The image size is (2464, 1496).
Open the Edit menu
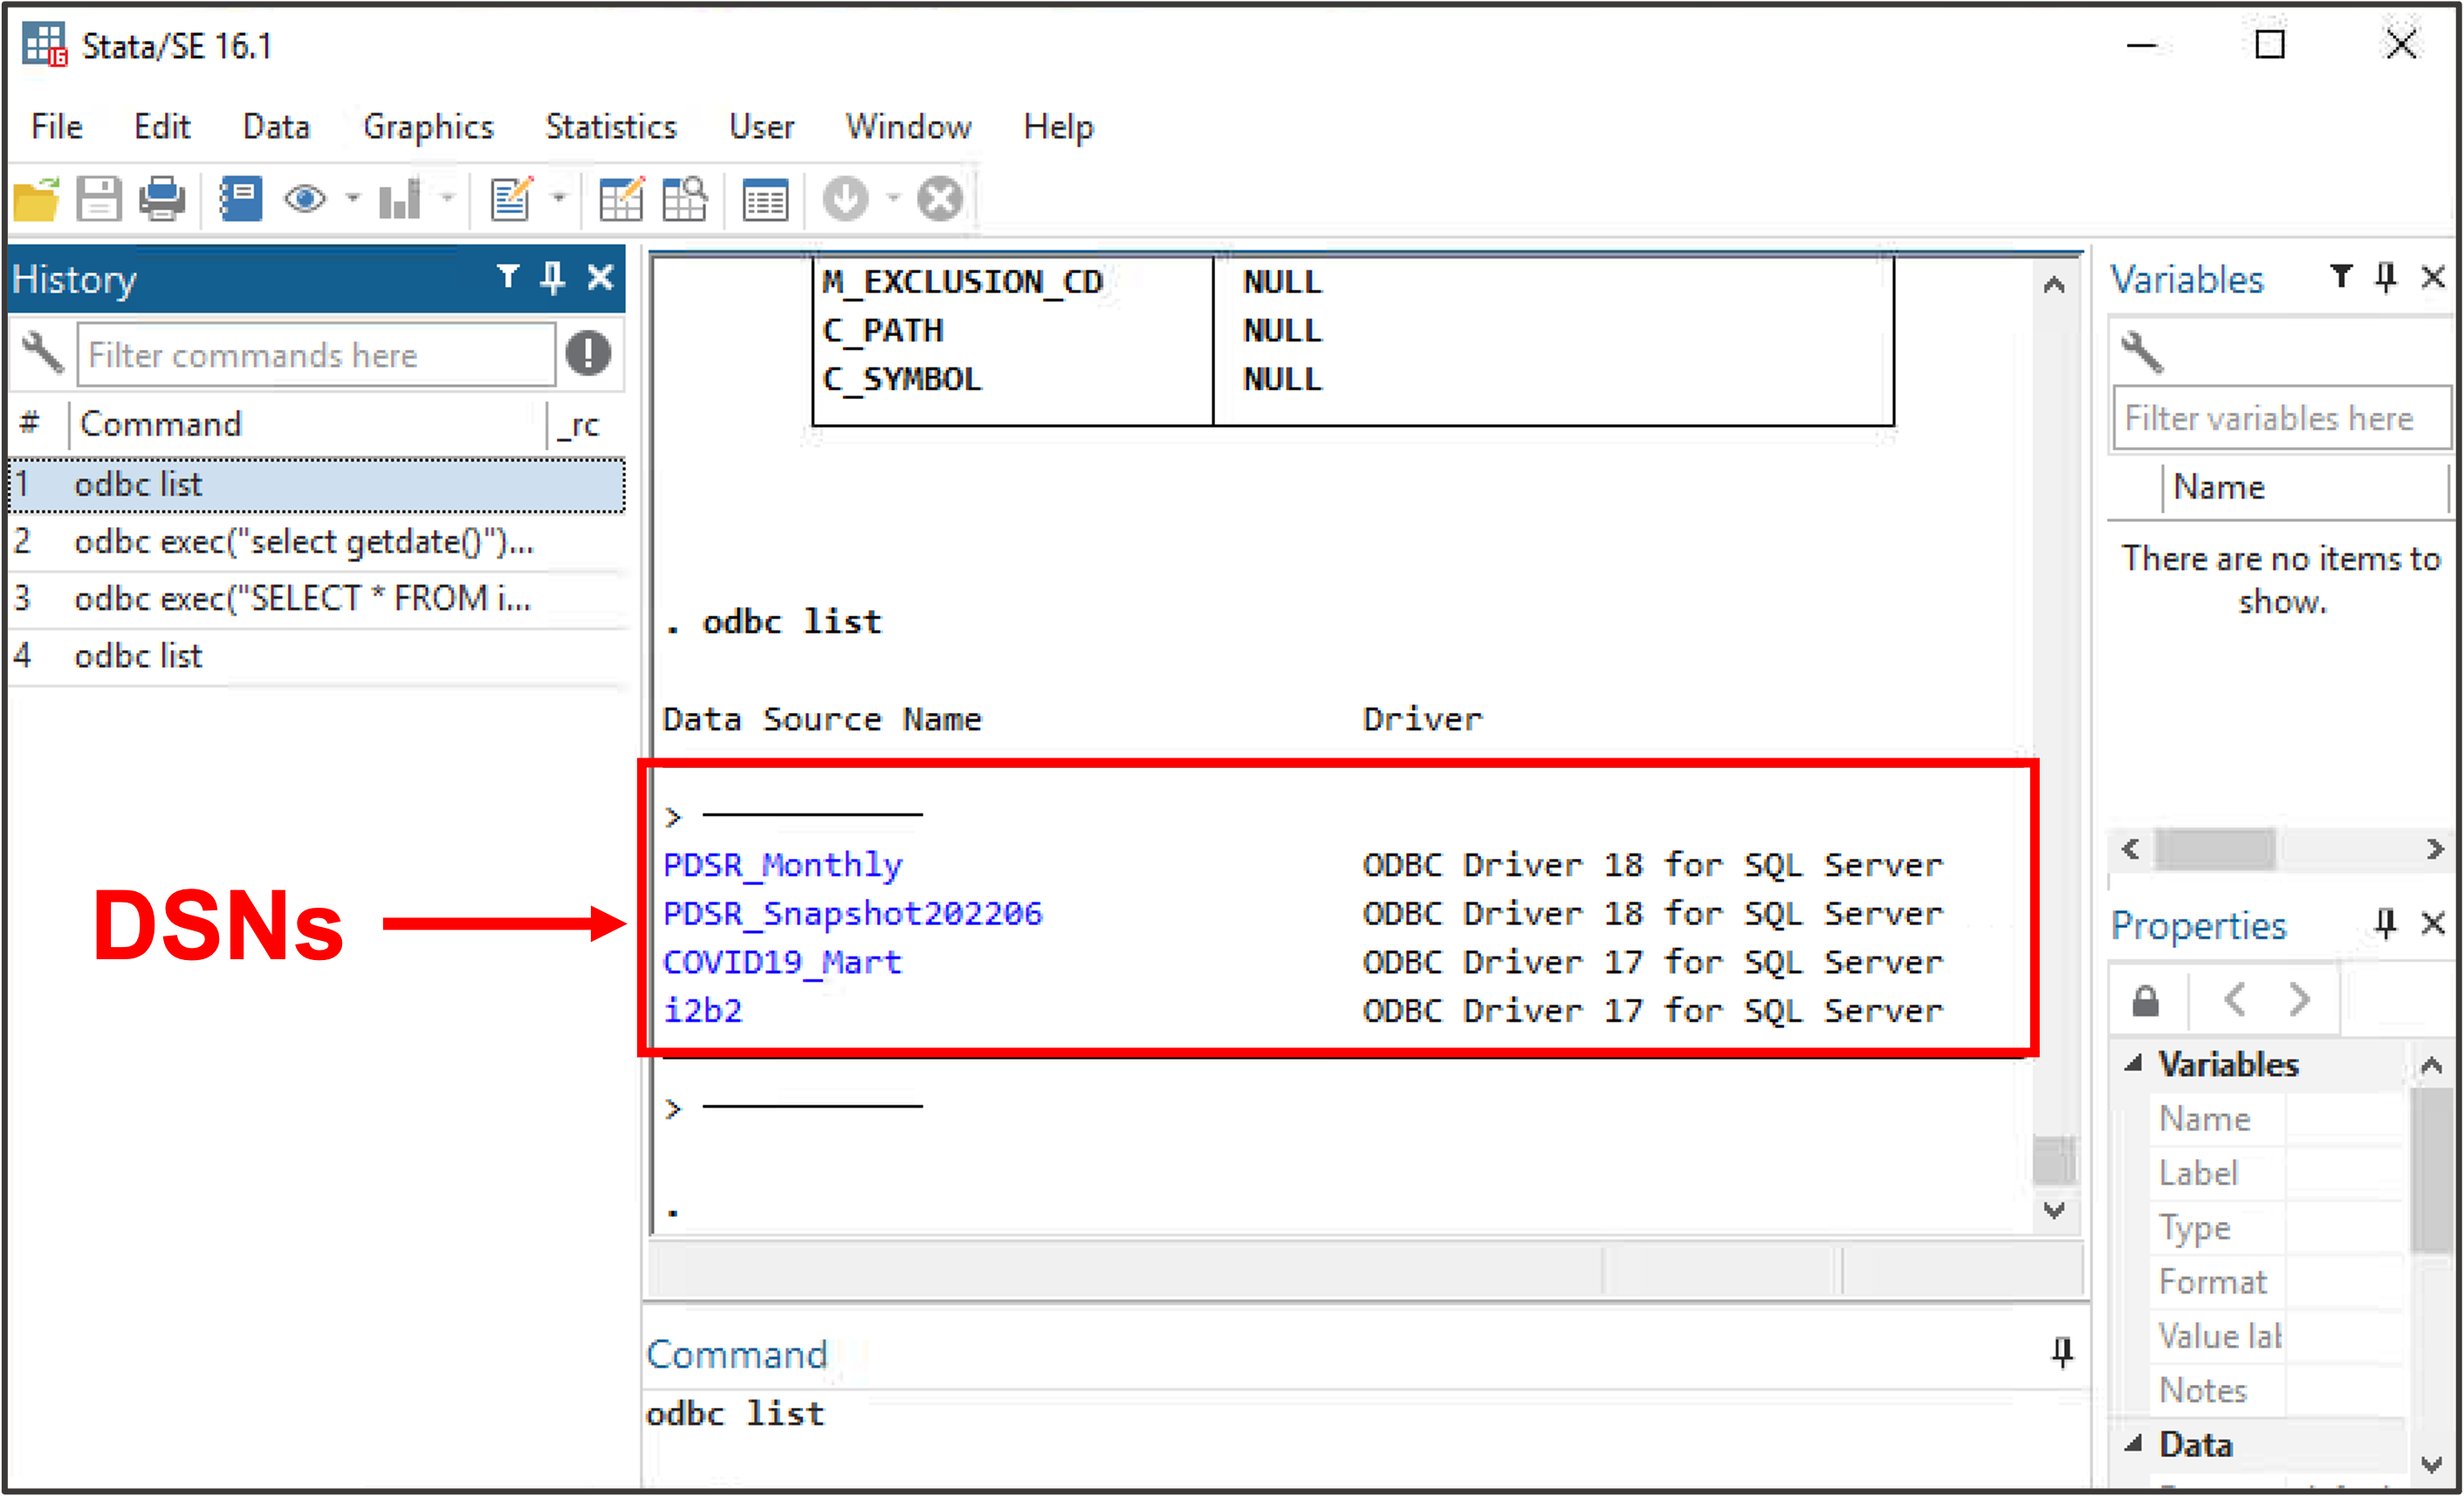pyautogui.click(x=162, y=126)
